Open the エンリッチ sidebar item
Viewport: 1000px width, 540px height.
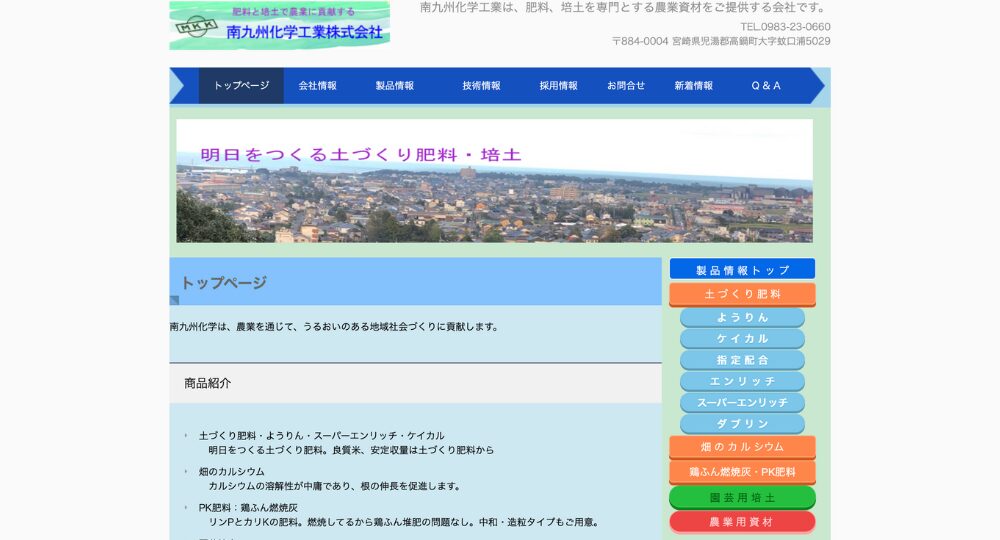coord(742,381)
